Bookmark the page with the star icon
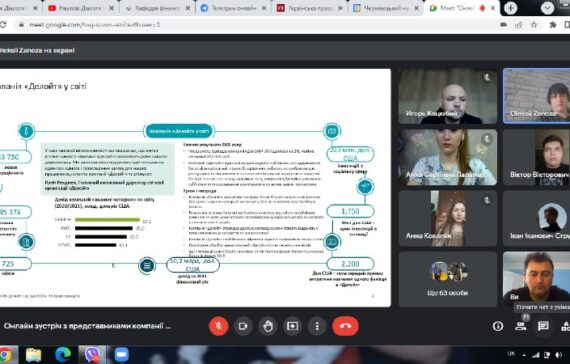 534,25
